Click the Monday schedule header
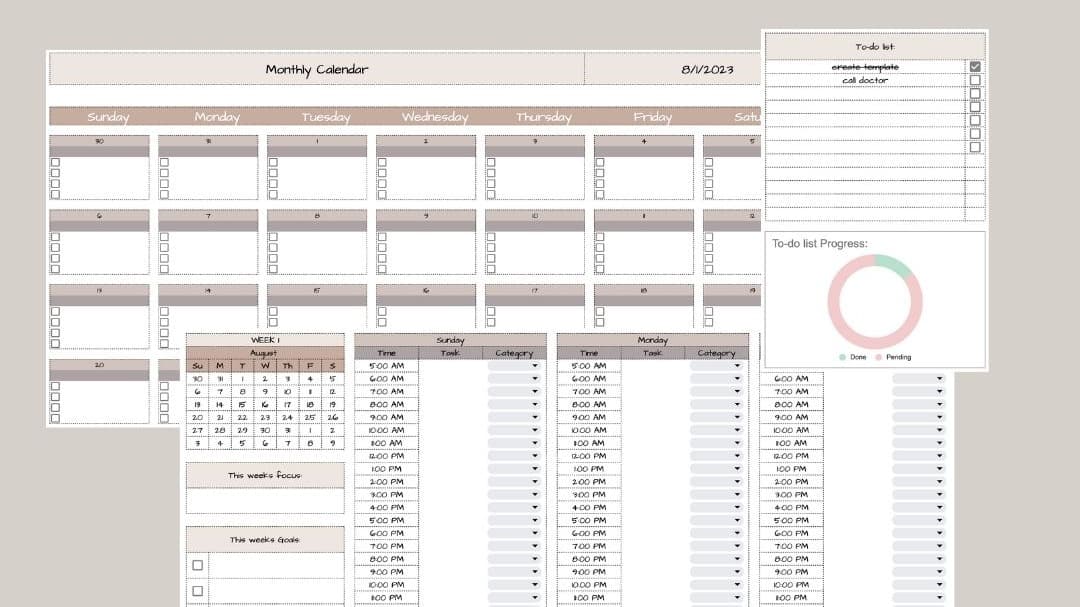Screen dimensions: 1080x607 [652, 340]
